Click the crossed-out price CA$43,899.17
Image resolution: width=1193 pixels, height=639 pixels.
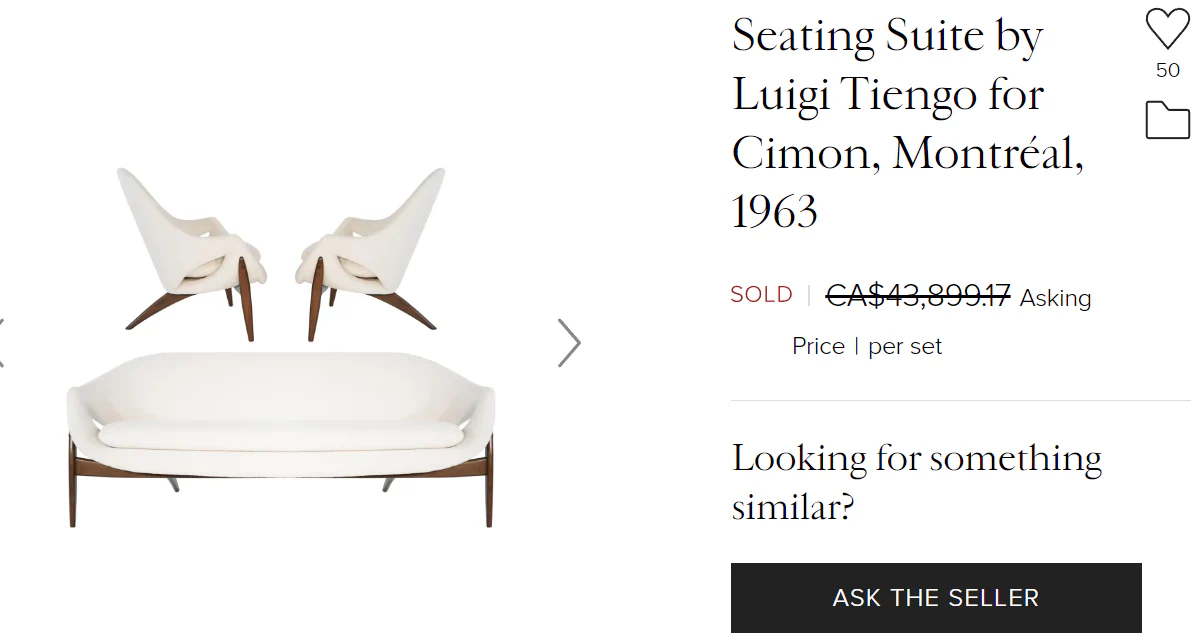pyautogui.click(x=917, y=294)
